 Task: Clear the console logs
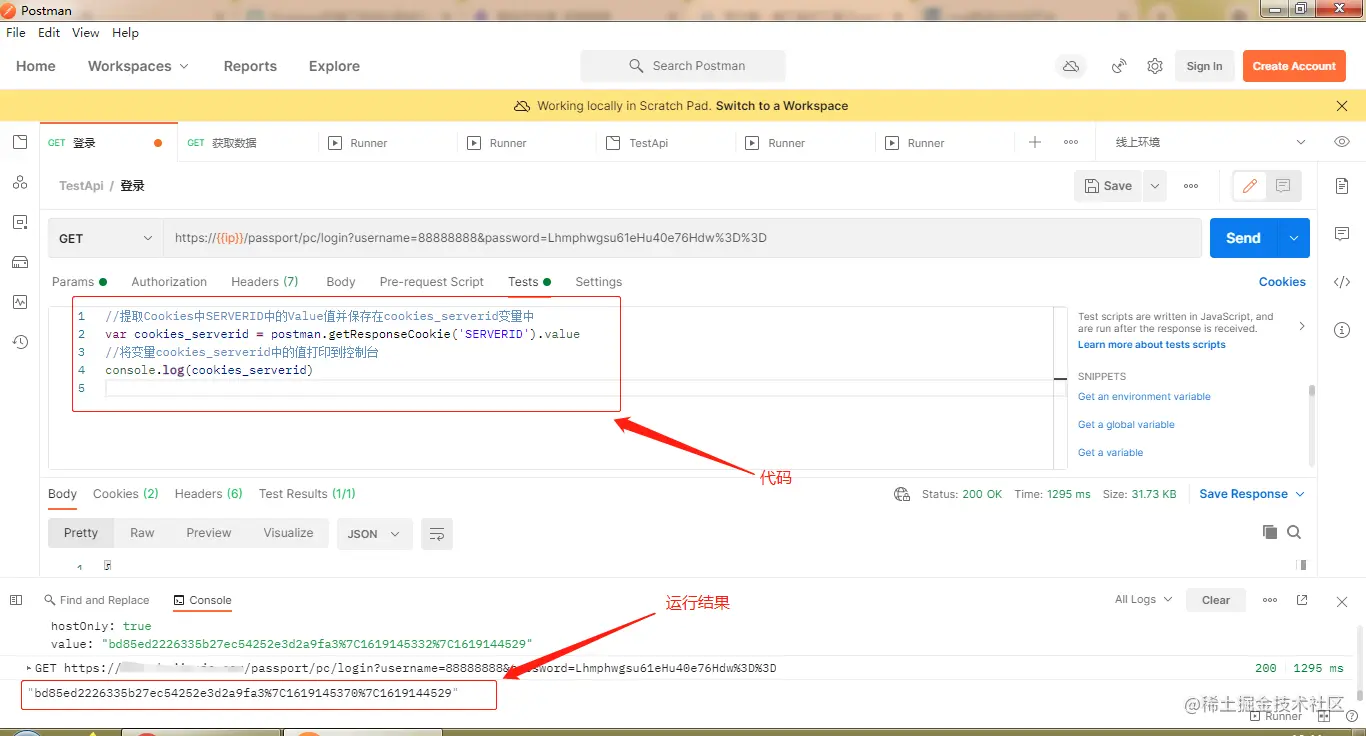pos(1216,600)
